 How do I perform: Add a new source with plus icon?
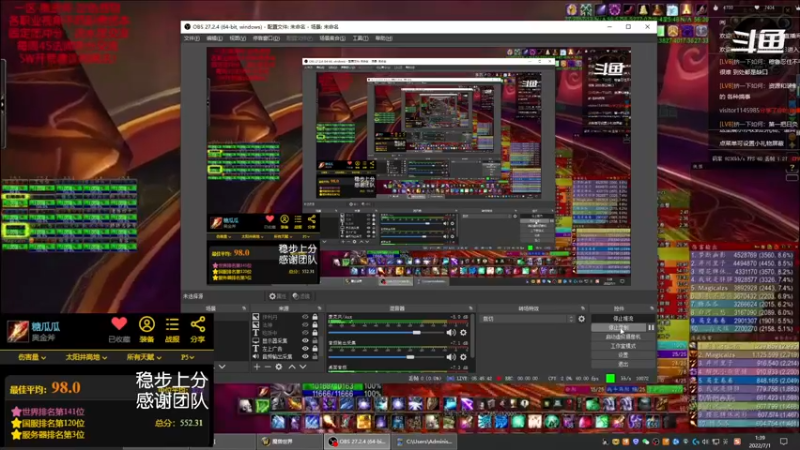tap(257, 366)
